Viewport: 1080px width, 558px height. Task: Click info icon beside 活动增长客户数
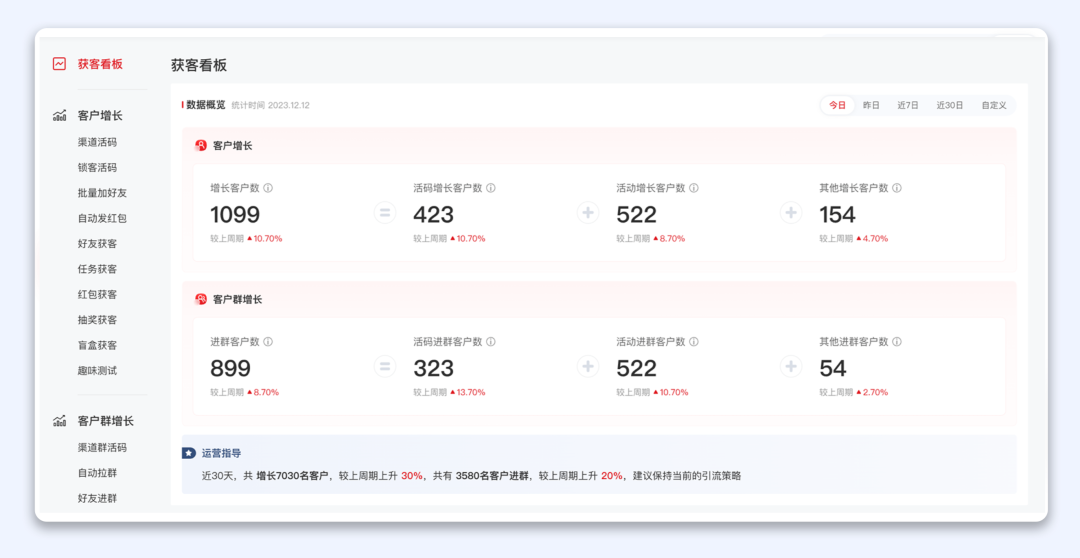(694, 188)
